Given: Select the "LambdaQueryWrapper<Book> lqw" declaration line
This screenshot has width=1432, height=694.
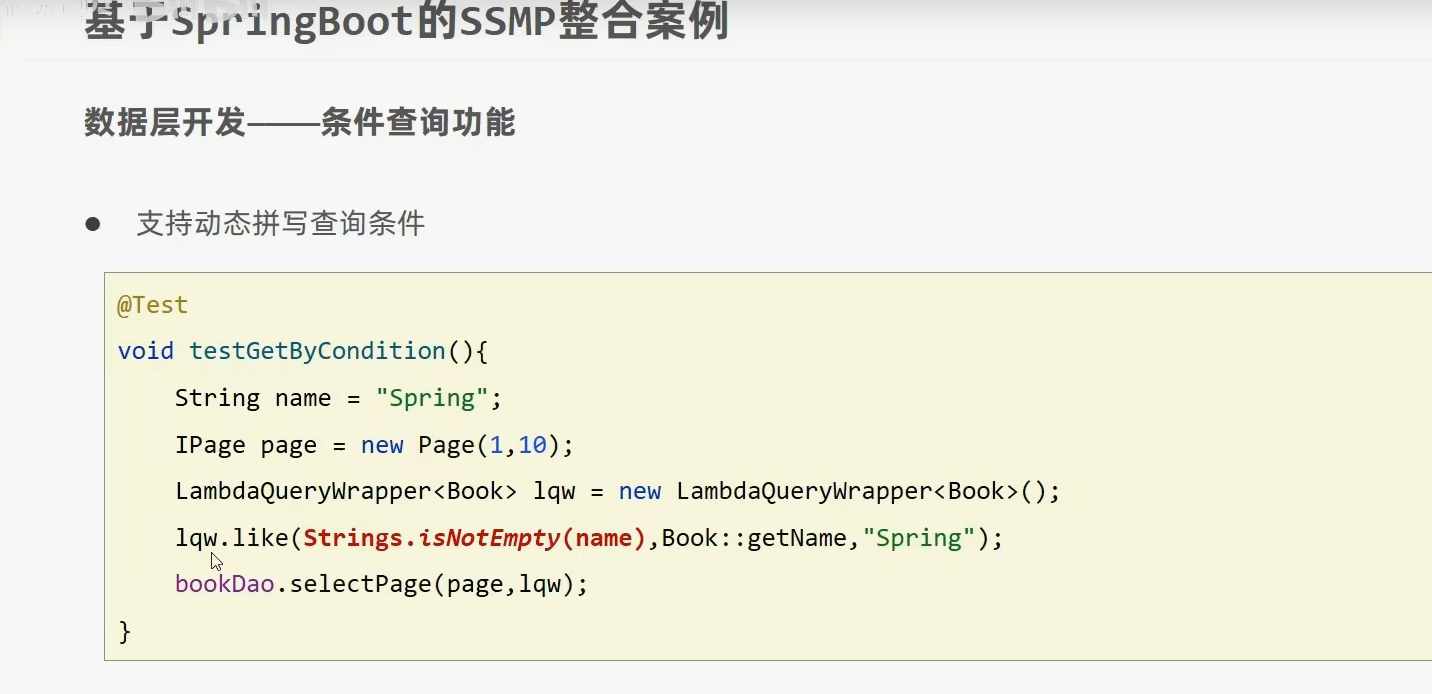Looking at the screenshot, I should pyautogui.click(x=617, y=492).
